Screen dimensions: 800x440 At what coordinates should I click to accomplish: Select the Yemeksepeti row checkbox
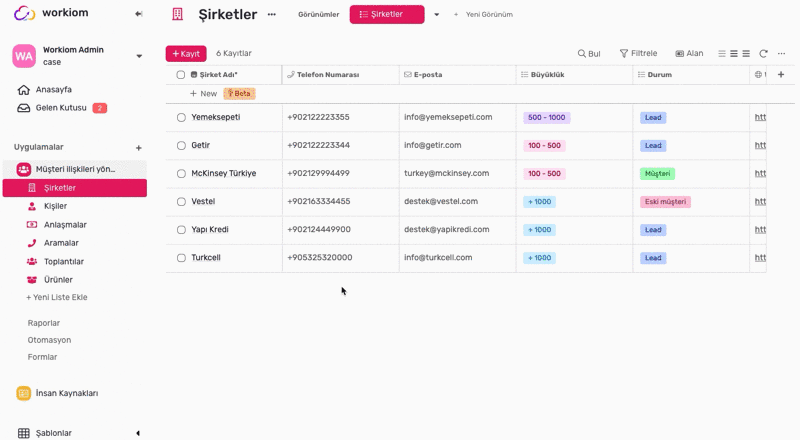181,117
